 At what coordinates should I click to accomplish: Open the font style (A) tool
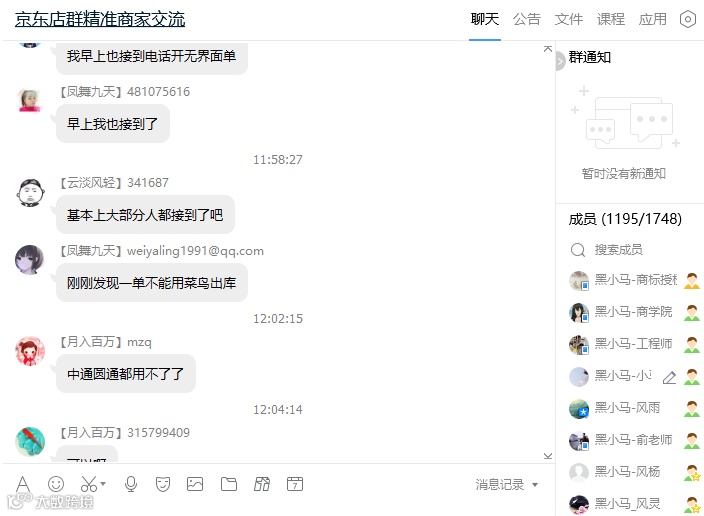point(23,484)
